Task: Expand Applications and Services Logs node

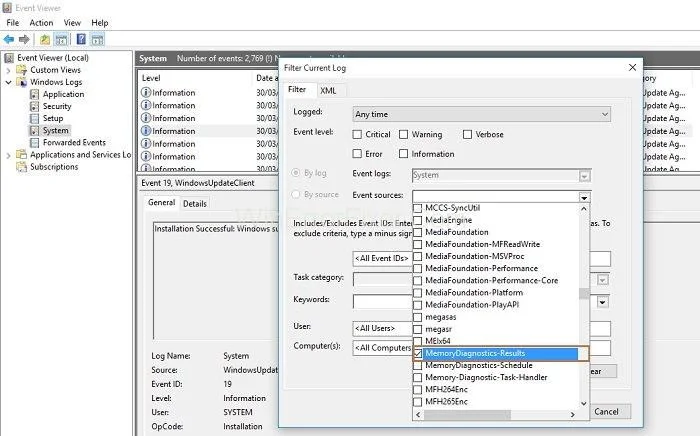Action: [x=8, y=156]
